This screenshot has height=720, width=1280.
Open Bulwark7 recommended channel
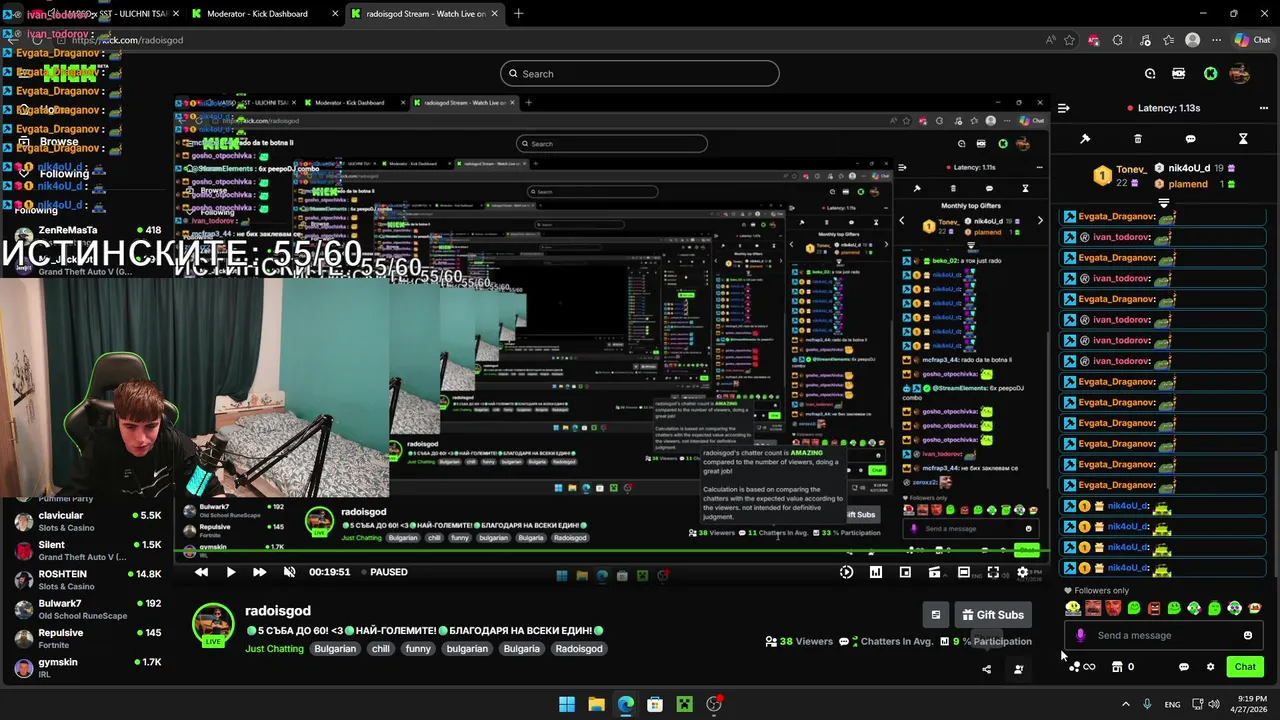(87, 609)
